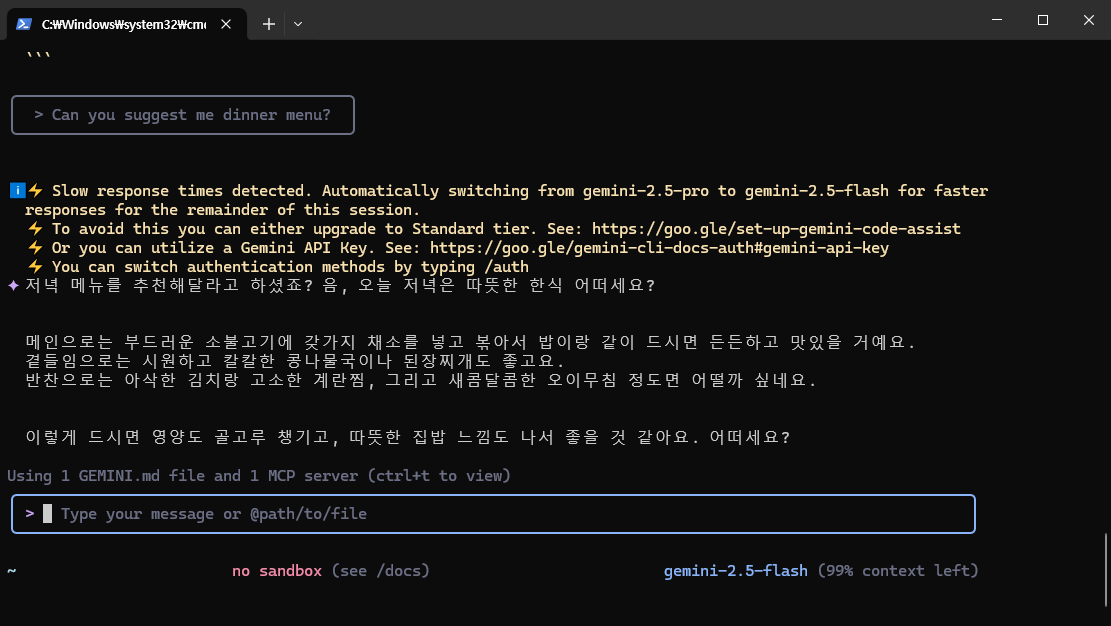The image size is (1111, 626).
Task: Click the gemini-2.5-flash model label
Action: point(735,571)
